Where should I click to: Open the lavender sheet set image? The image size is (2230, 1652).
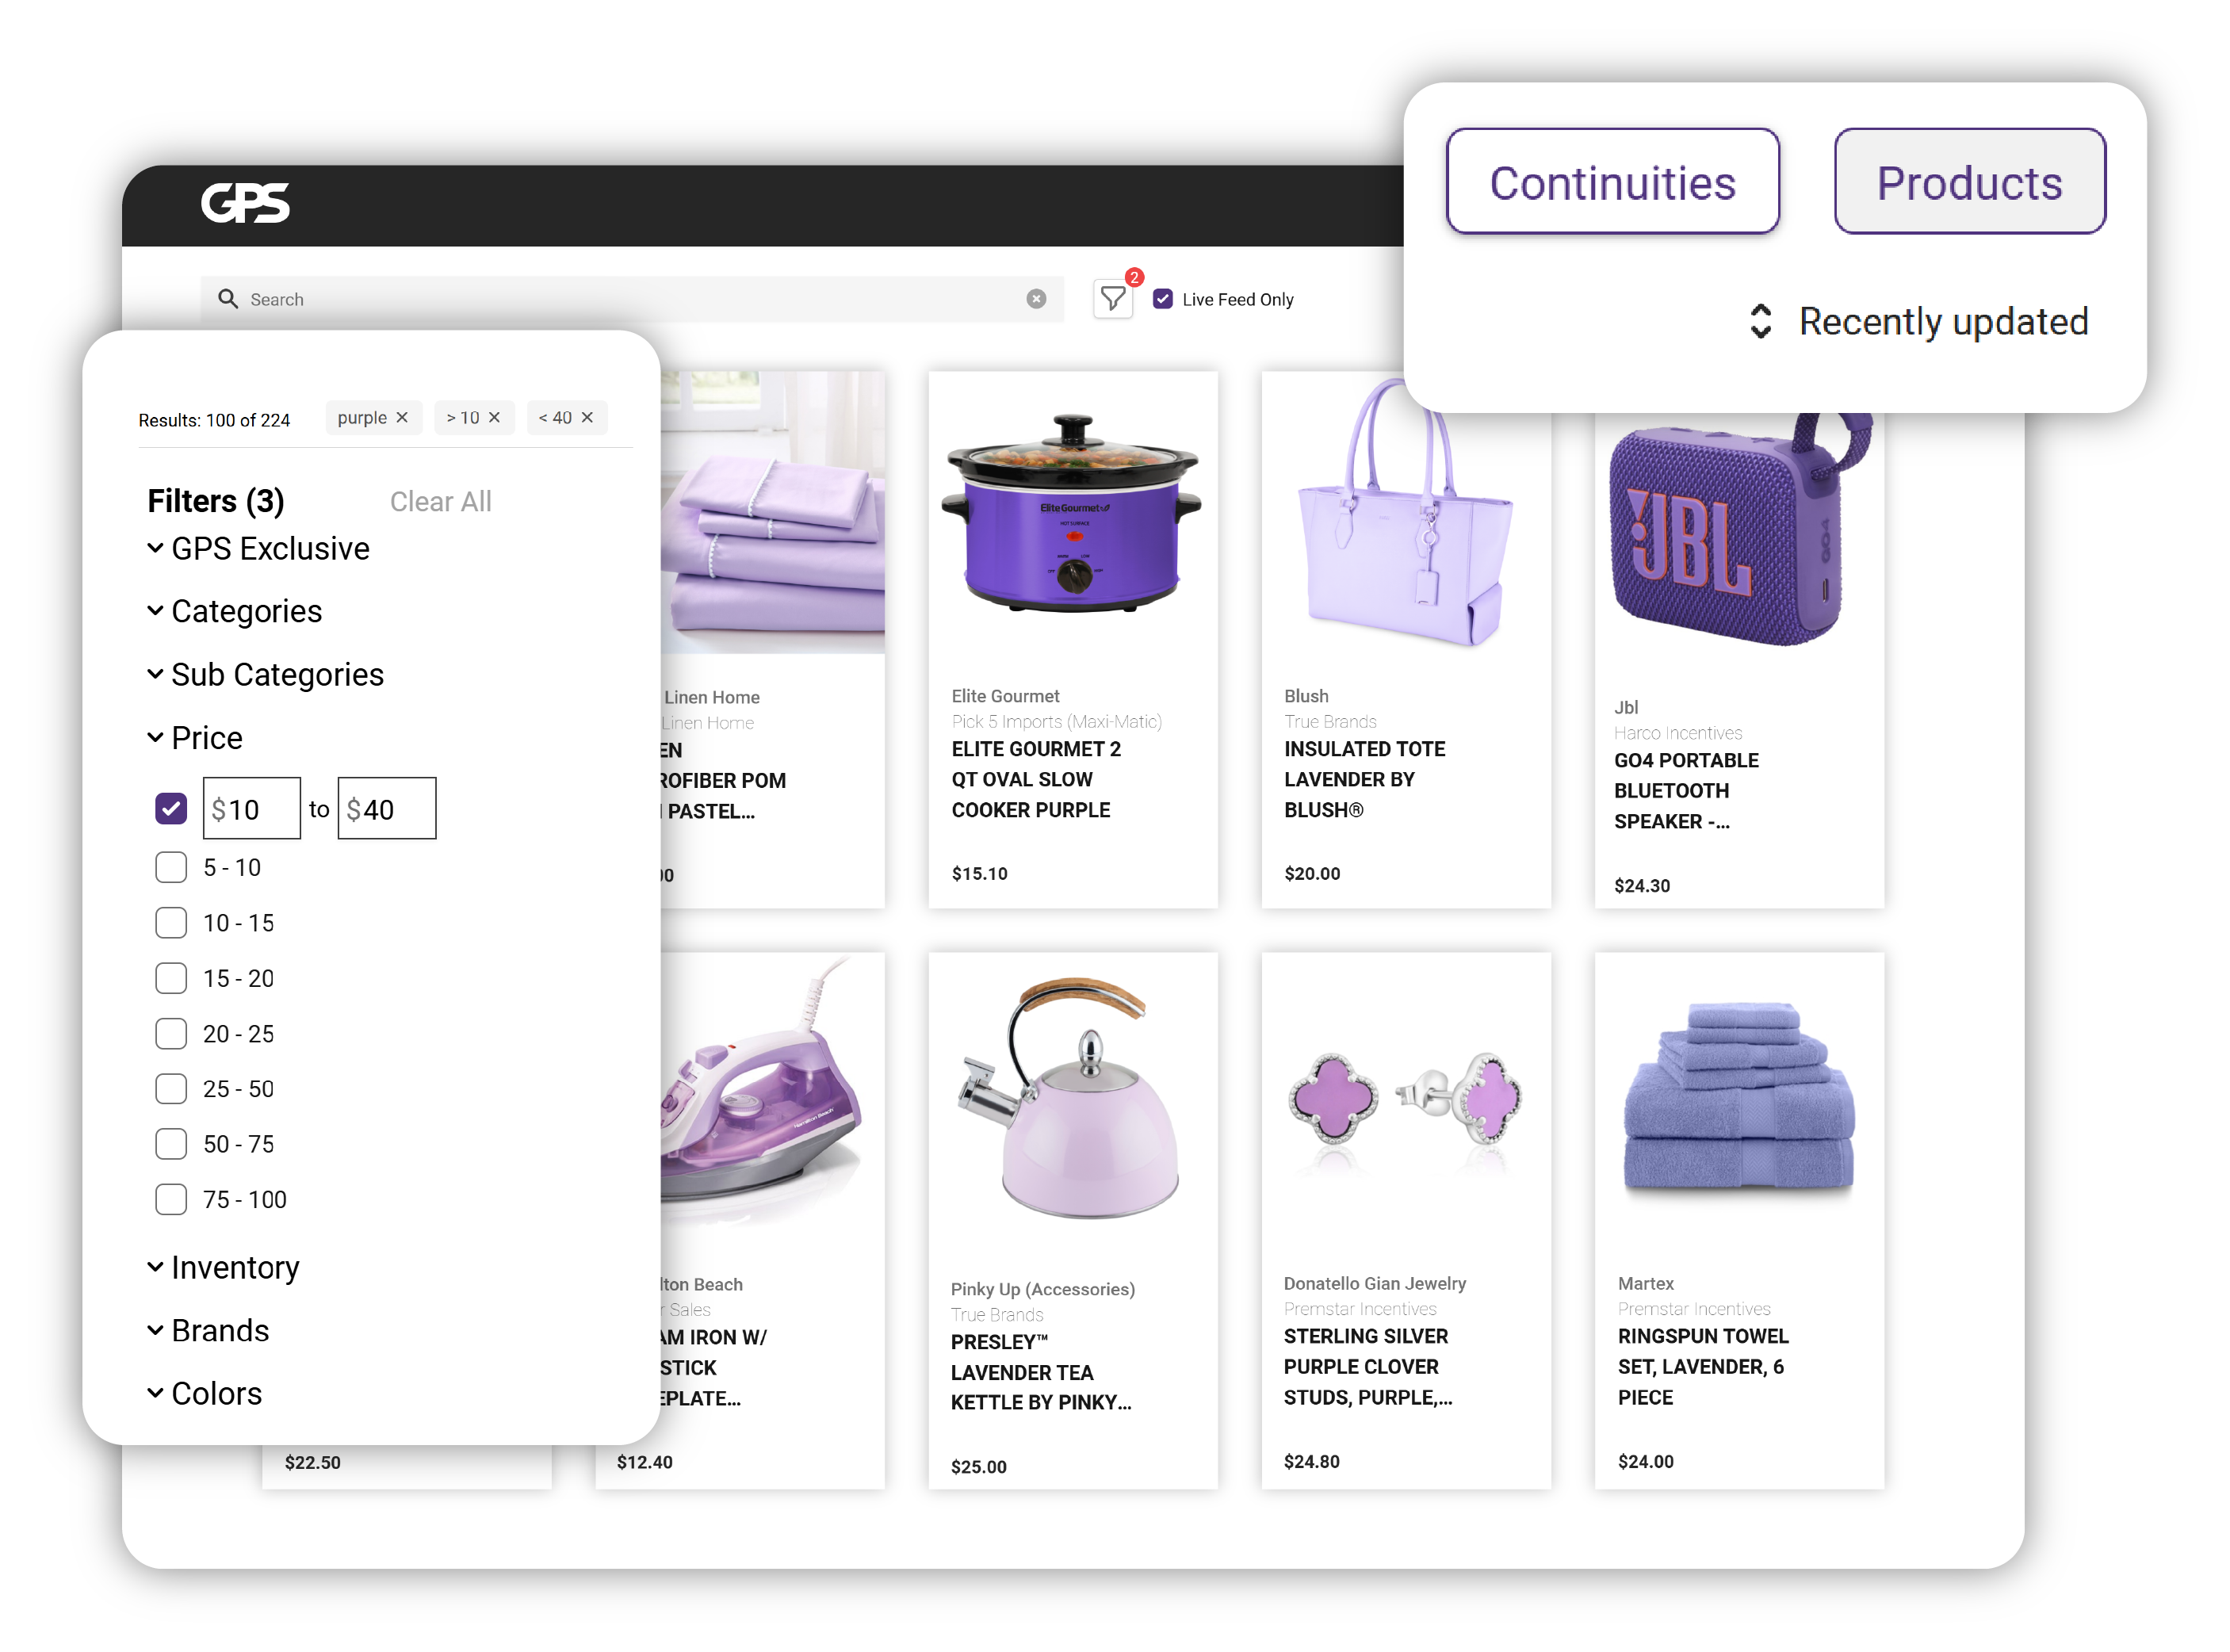pyautogui.click(x=773, y=513)
